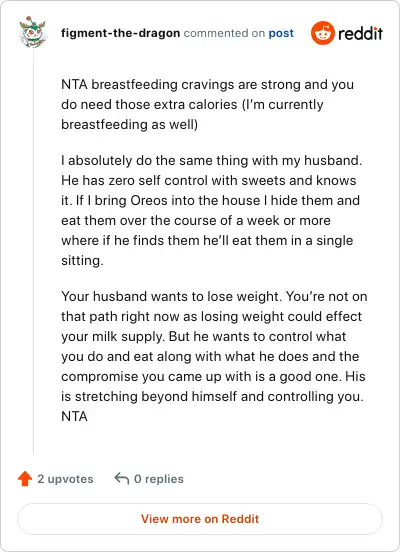400x552 pixels.
Task: Open the blue 'post' link
Action: pyautogui.click(x=281, y=33)
